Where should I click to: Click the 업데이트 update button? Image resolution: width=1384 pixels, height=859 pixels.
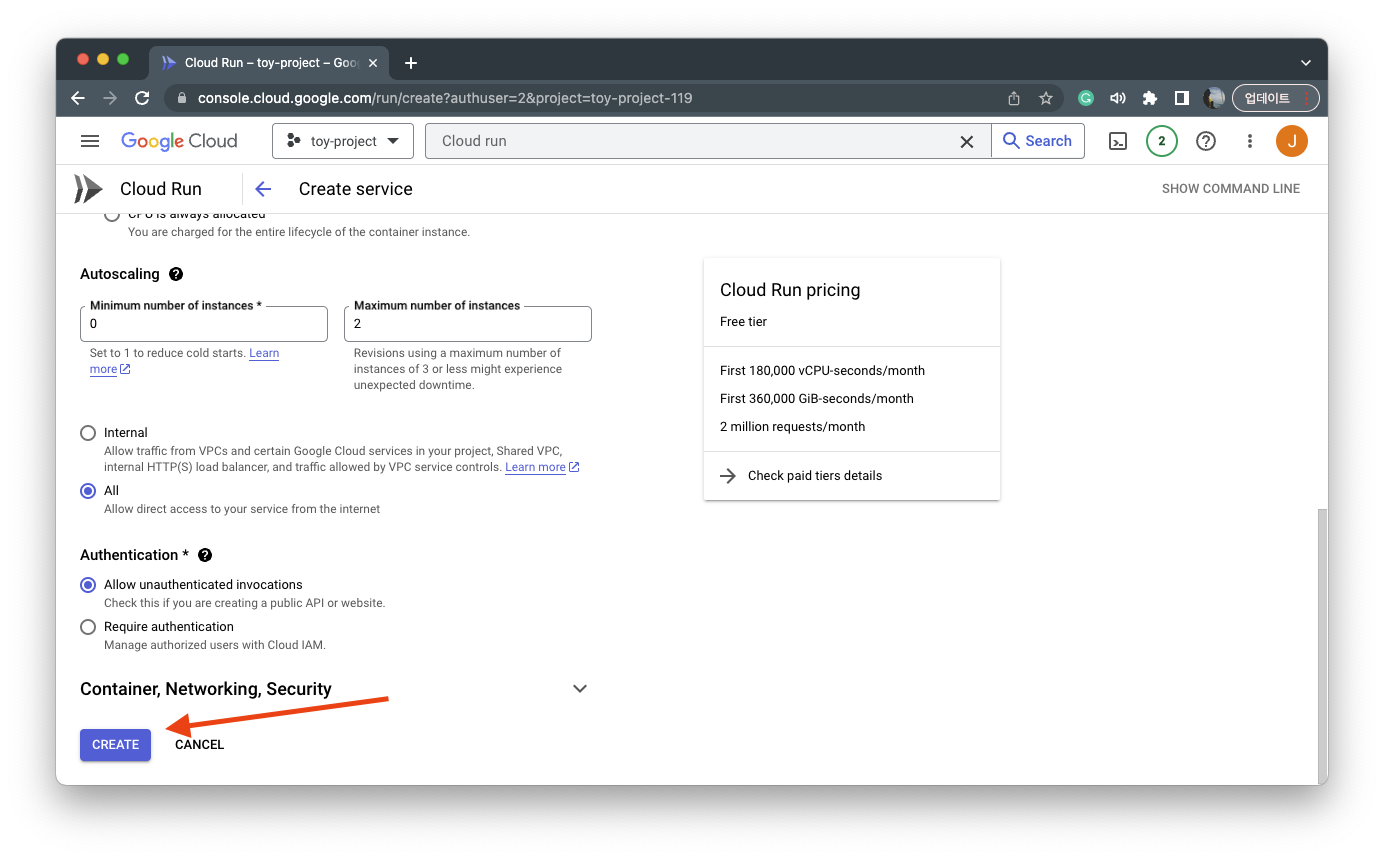click(1276, 98)
